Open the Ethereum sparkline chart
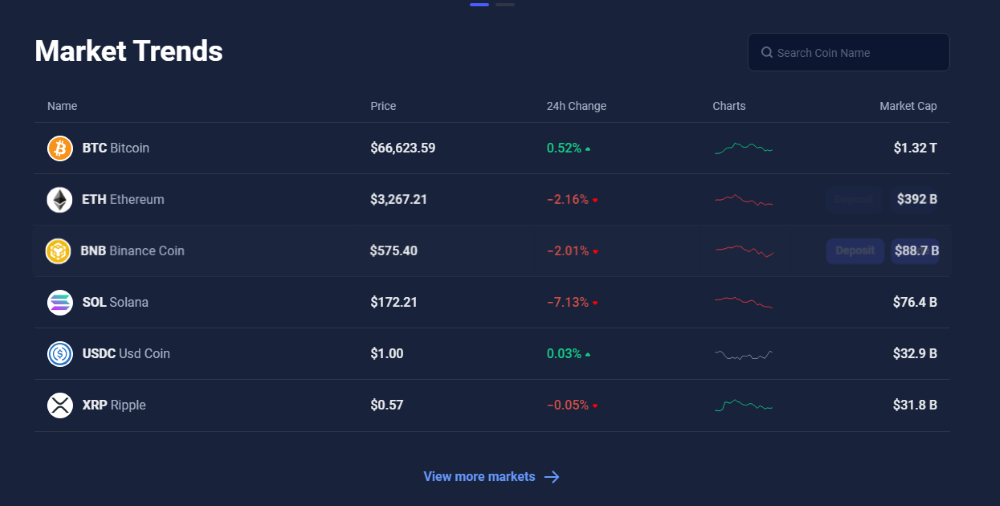1000x506 pixels. click(x=744, y=200)
